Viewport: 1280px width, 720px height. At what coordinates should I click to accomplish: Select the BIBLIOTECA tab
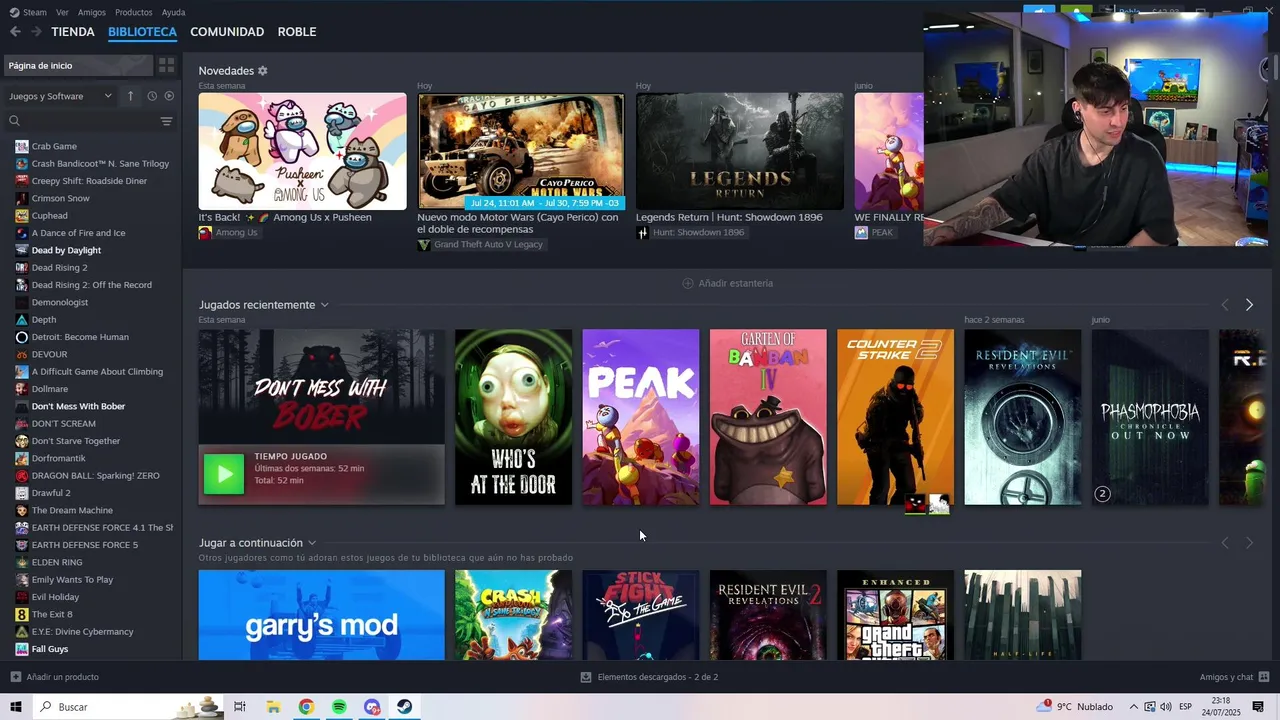click(x=142, y=32)
